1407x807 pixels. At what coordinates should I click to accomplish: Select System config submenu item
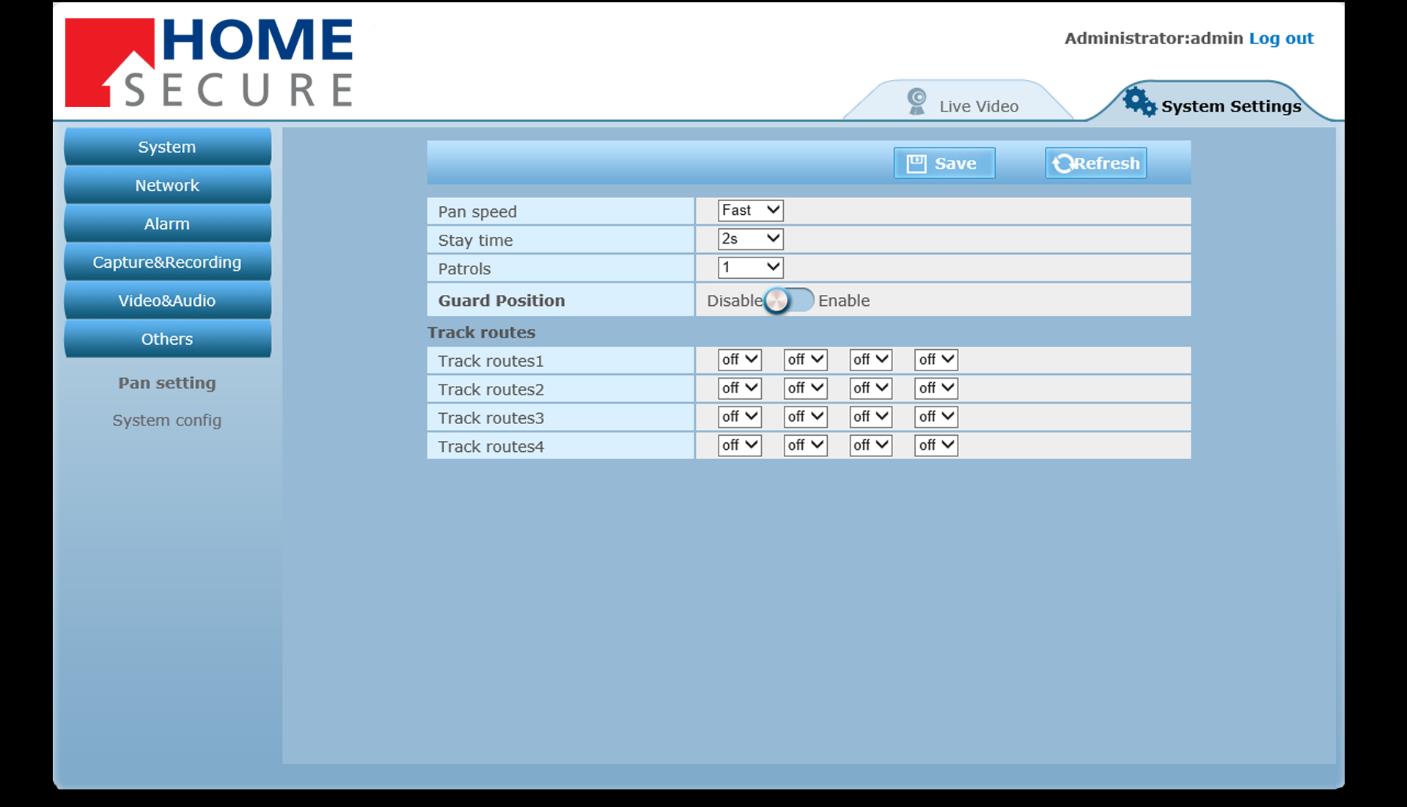point(167,420)
